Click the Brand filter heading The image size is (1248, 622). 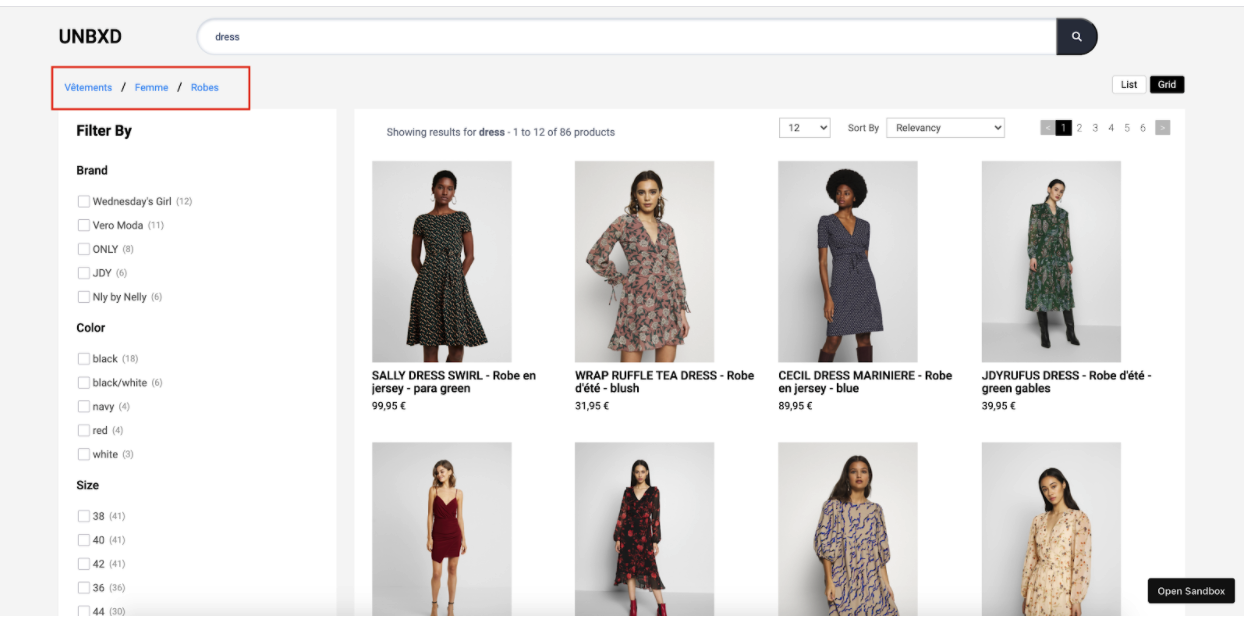92,170
